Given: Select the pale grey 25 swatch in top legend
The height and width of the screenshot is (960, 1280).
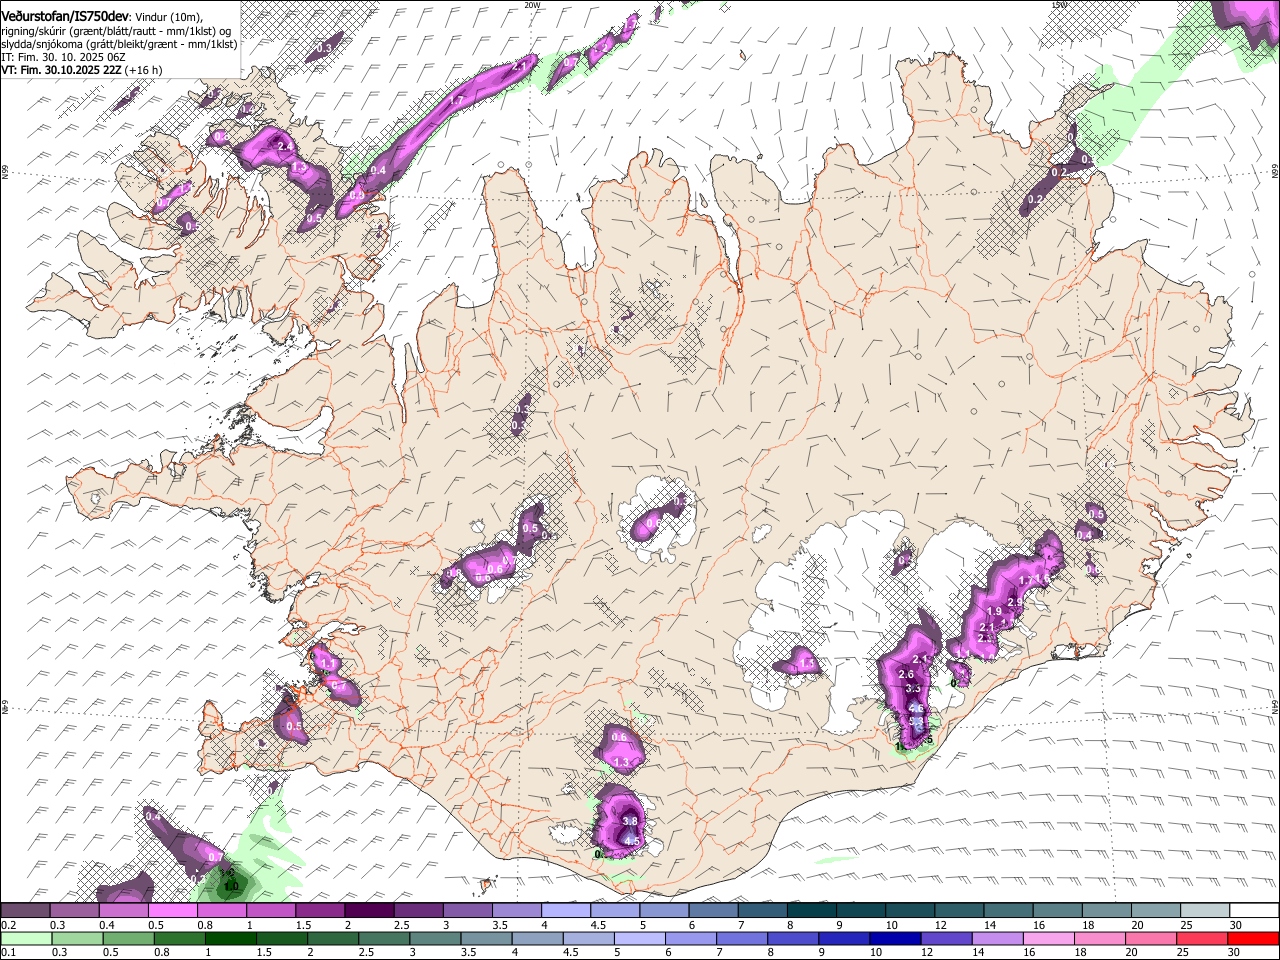Looking at the screenshot, I should [1203, 911].
